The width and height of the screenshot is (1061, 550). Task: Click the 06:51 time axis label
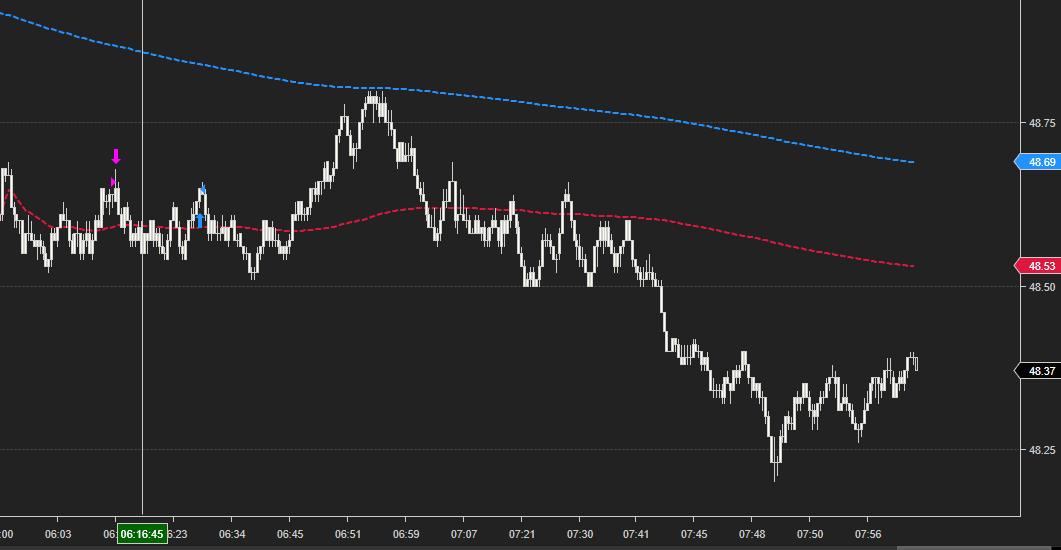click(348, 534)
